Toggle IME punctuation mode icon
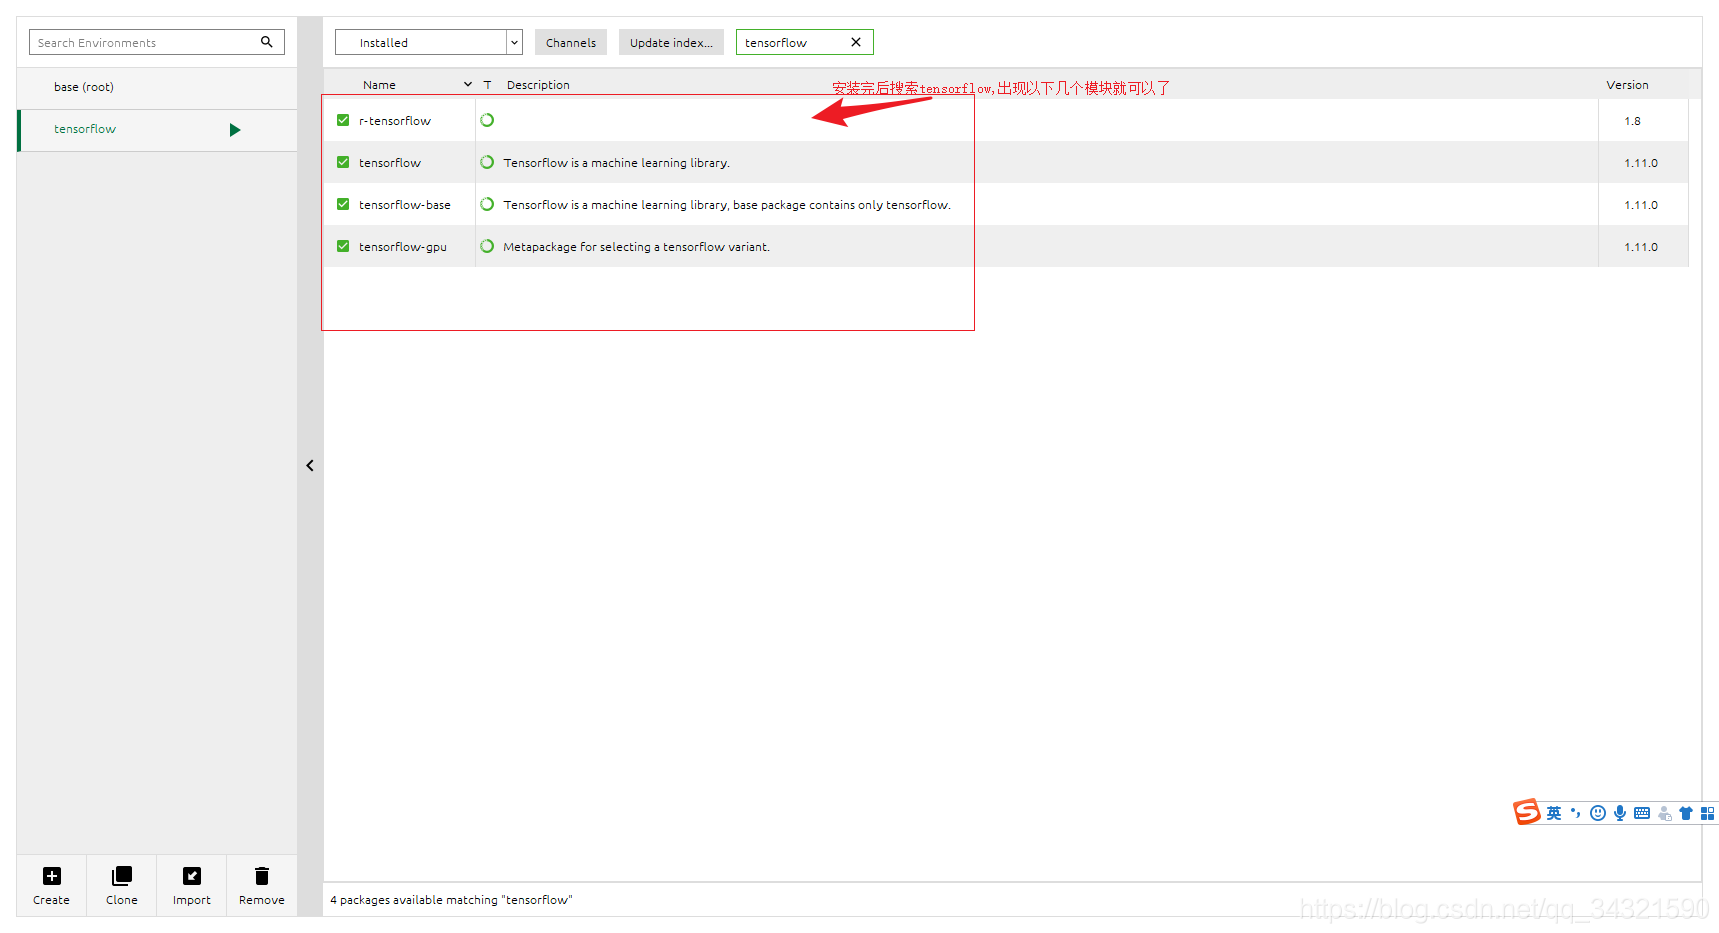 (x=1576, y=813)
